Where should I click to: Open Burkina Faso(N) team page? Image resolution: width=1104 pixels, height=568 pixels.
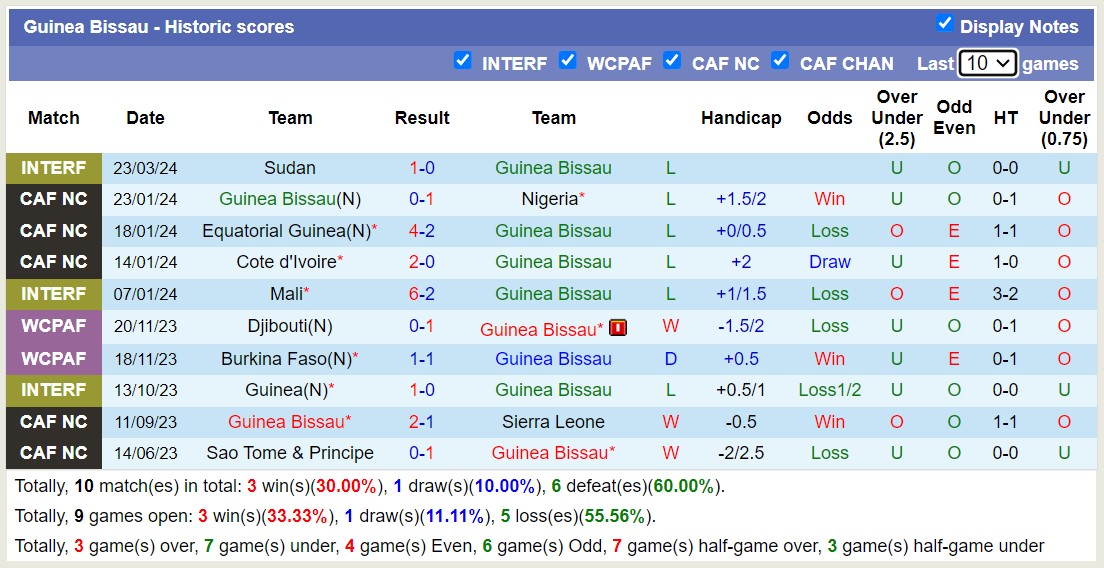[286, 358]
